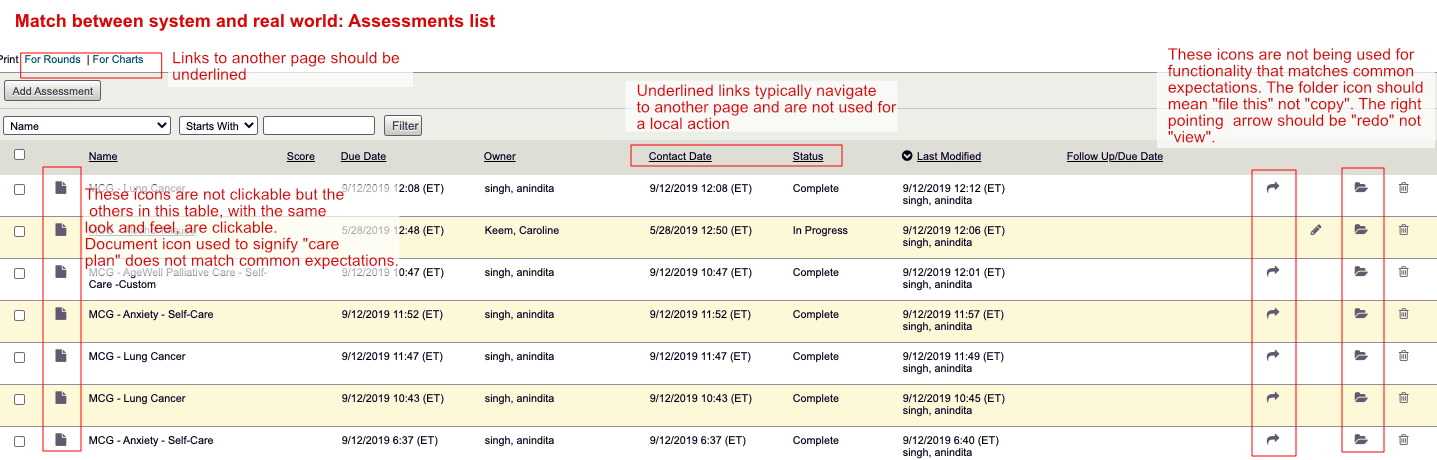1437x460 pixels.
Task: Delete the last row using its trash icon
Action: click(1403, 440)
